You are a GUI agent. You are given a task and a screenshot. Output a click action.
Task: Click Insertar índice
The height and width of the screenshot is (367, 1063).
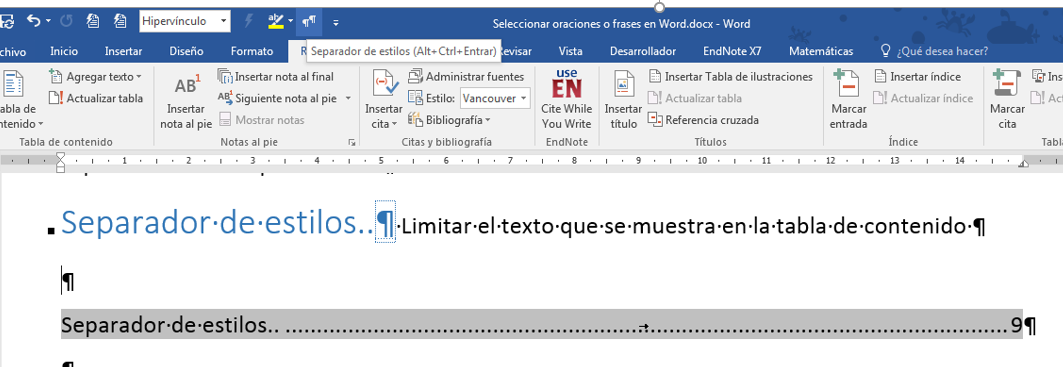coord(917,77)
